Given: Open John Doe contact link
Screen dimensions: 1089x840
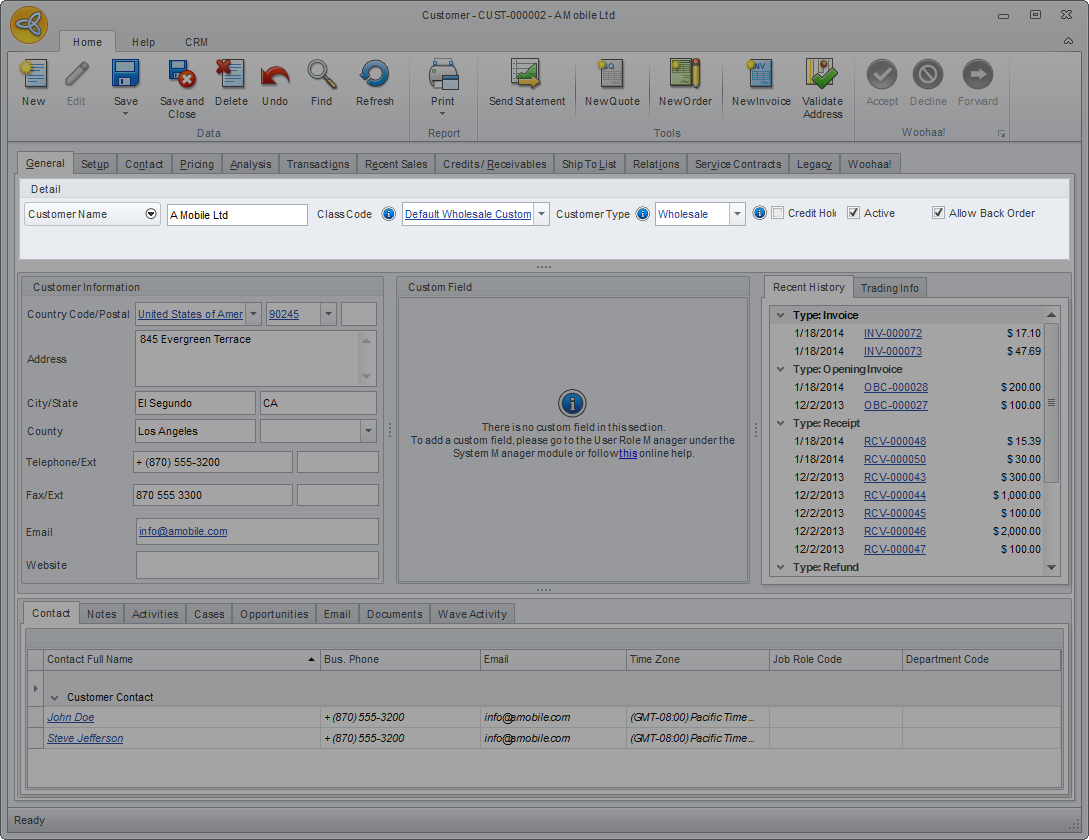Looking at the screenshot, I should (x=71, y=717).
